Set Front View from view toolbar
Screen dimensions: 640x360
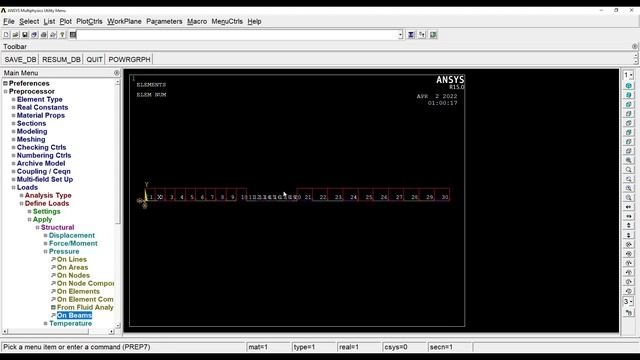point(629,104)
